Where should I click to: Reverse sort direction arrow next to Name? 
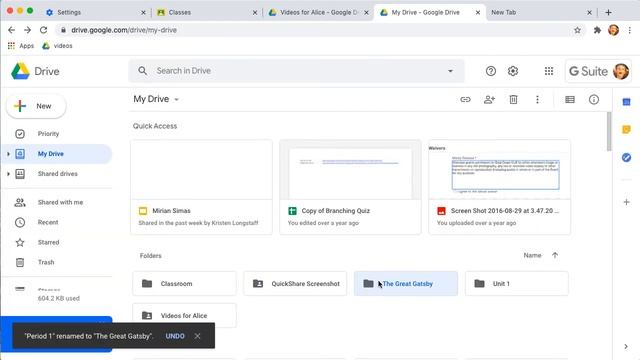pyautogui.click(x=555, y=255)
